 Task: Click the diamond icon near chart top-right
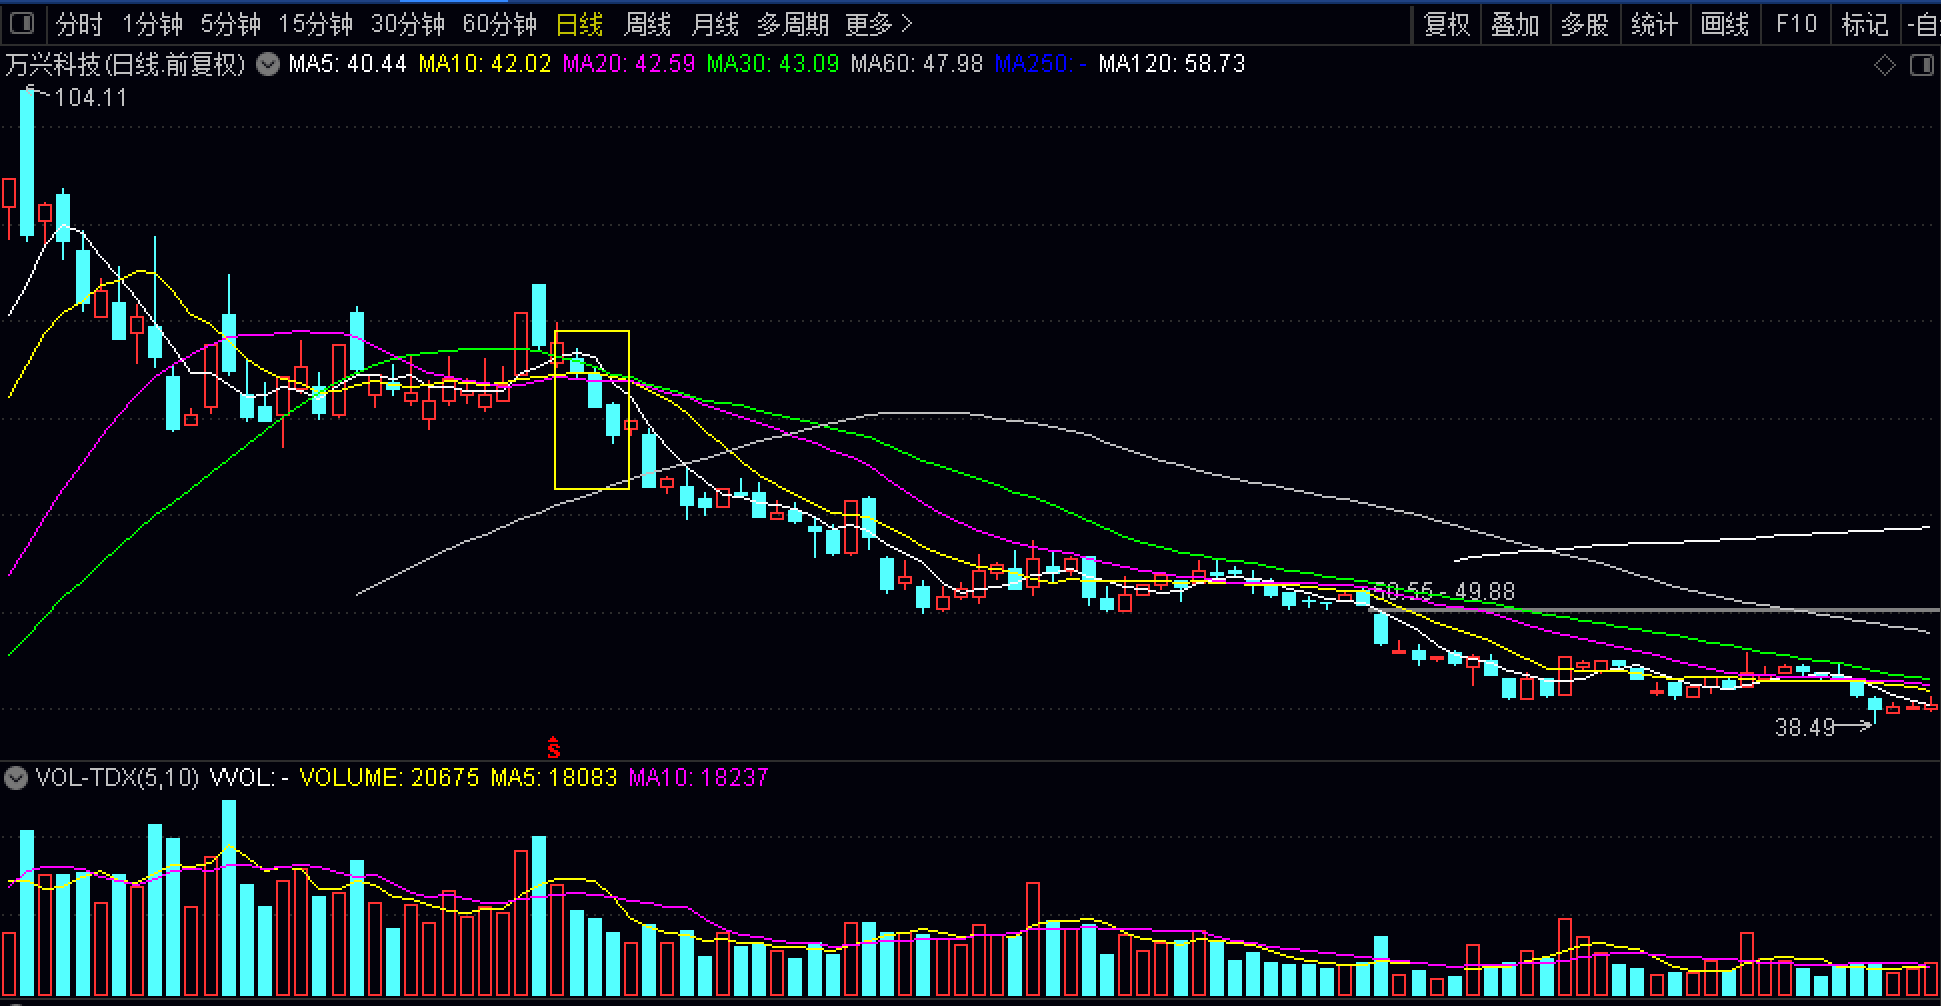1884,66
